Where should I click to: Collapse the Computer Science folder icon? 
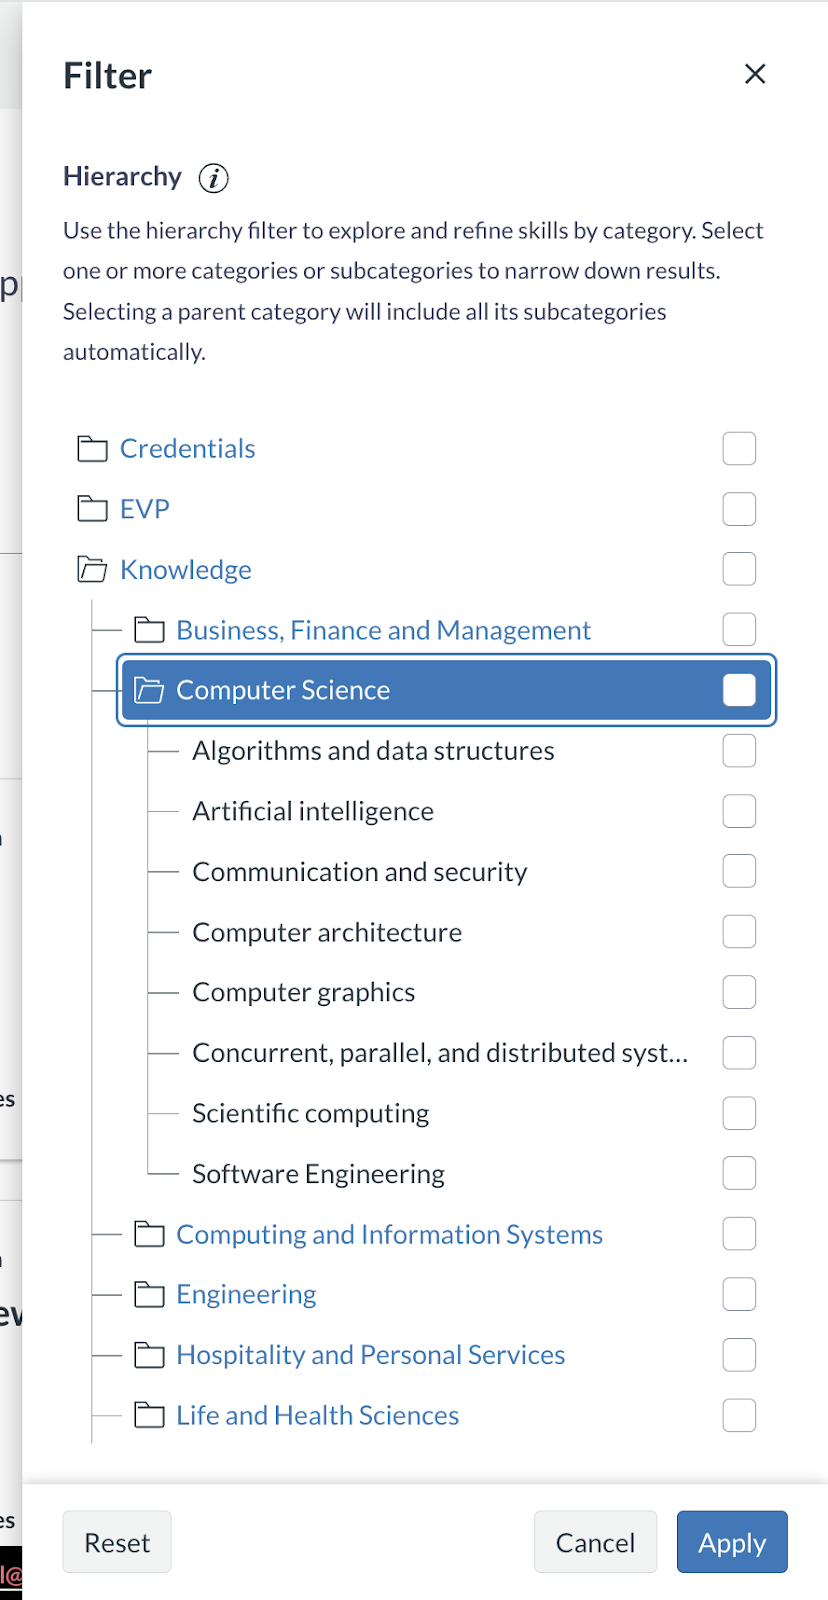[x=149, y=690]
